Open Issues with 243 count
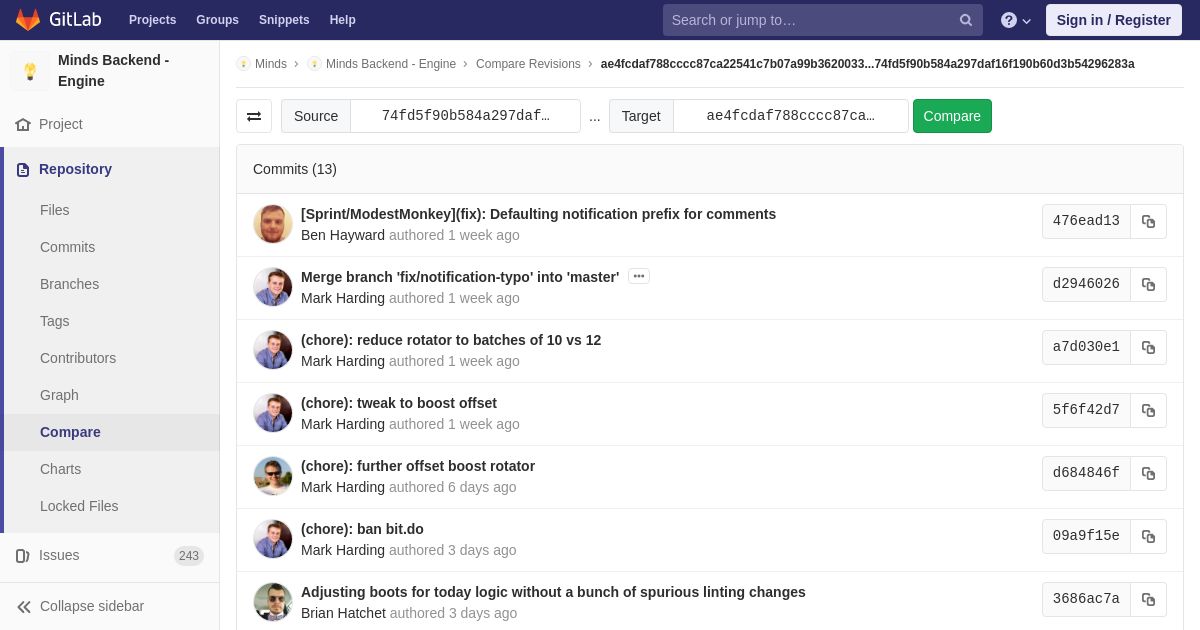This screenshot has width=1200, height=630. pyautogui.click(x=110, y=556)
